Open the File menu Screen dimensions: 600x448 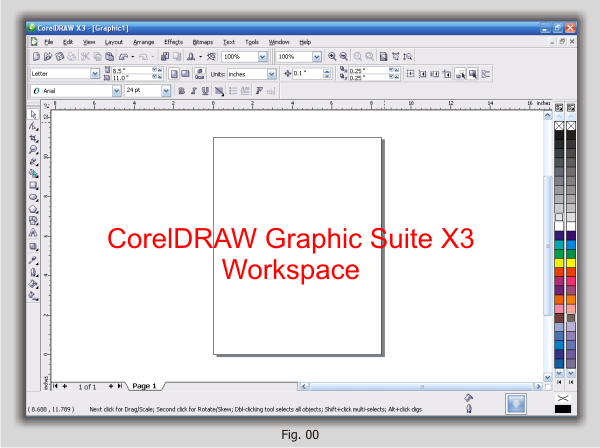(x=49, y=42)
